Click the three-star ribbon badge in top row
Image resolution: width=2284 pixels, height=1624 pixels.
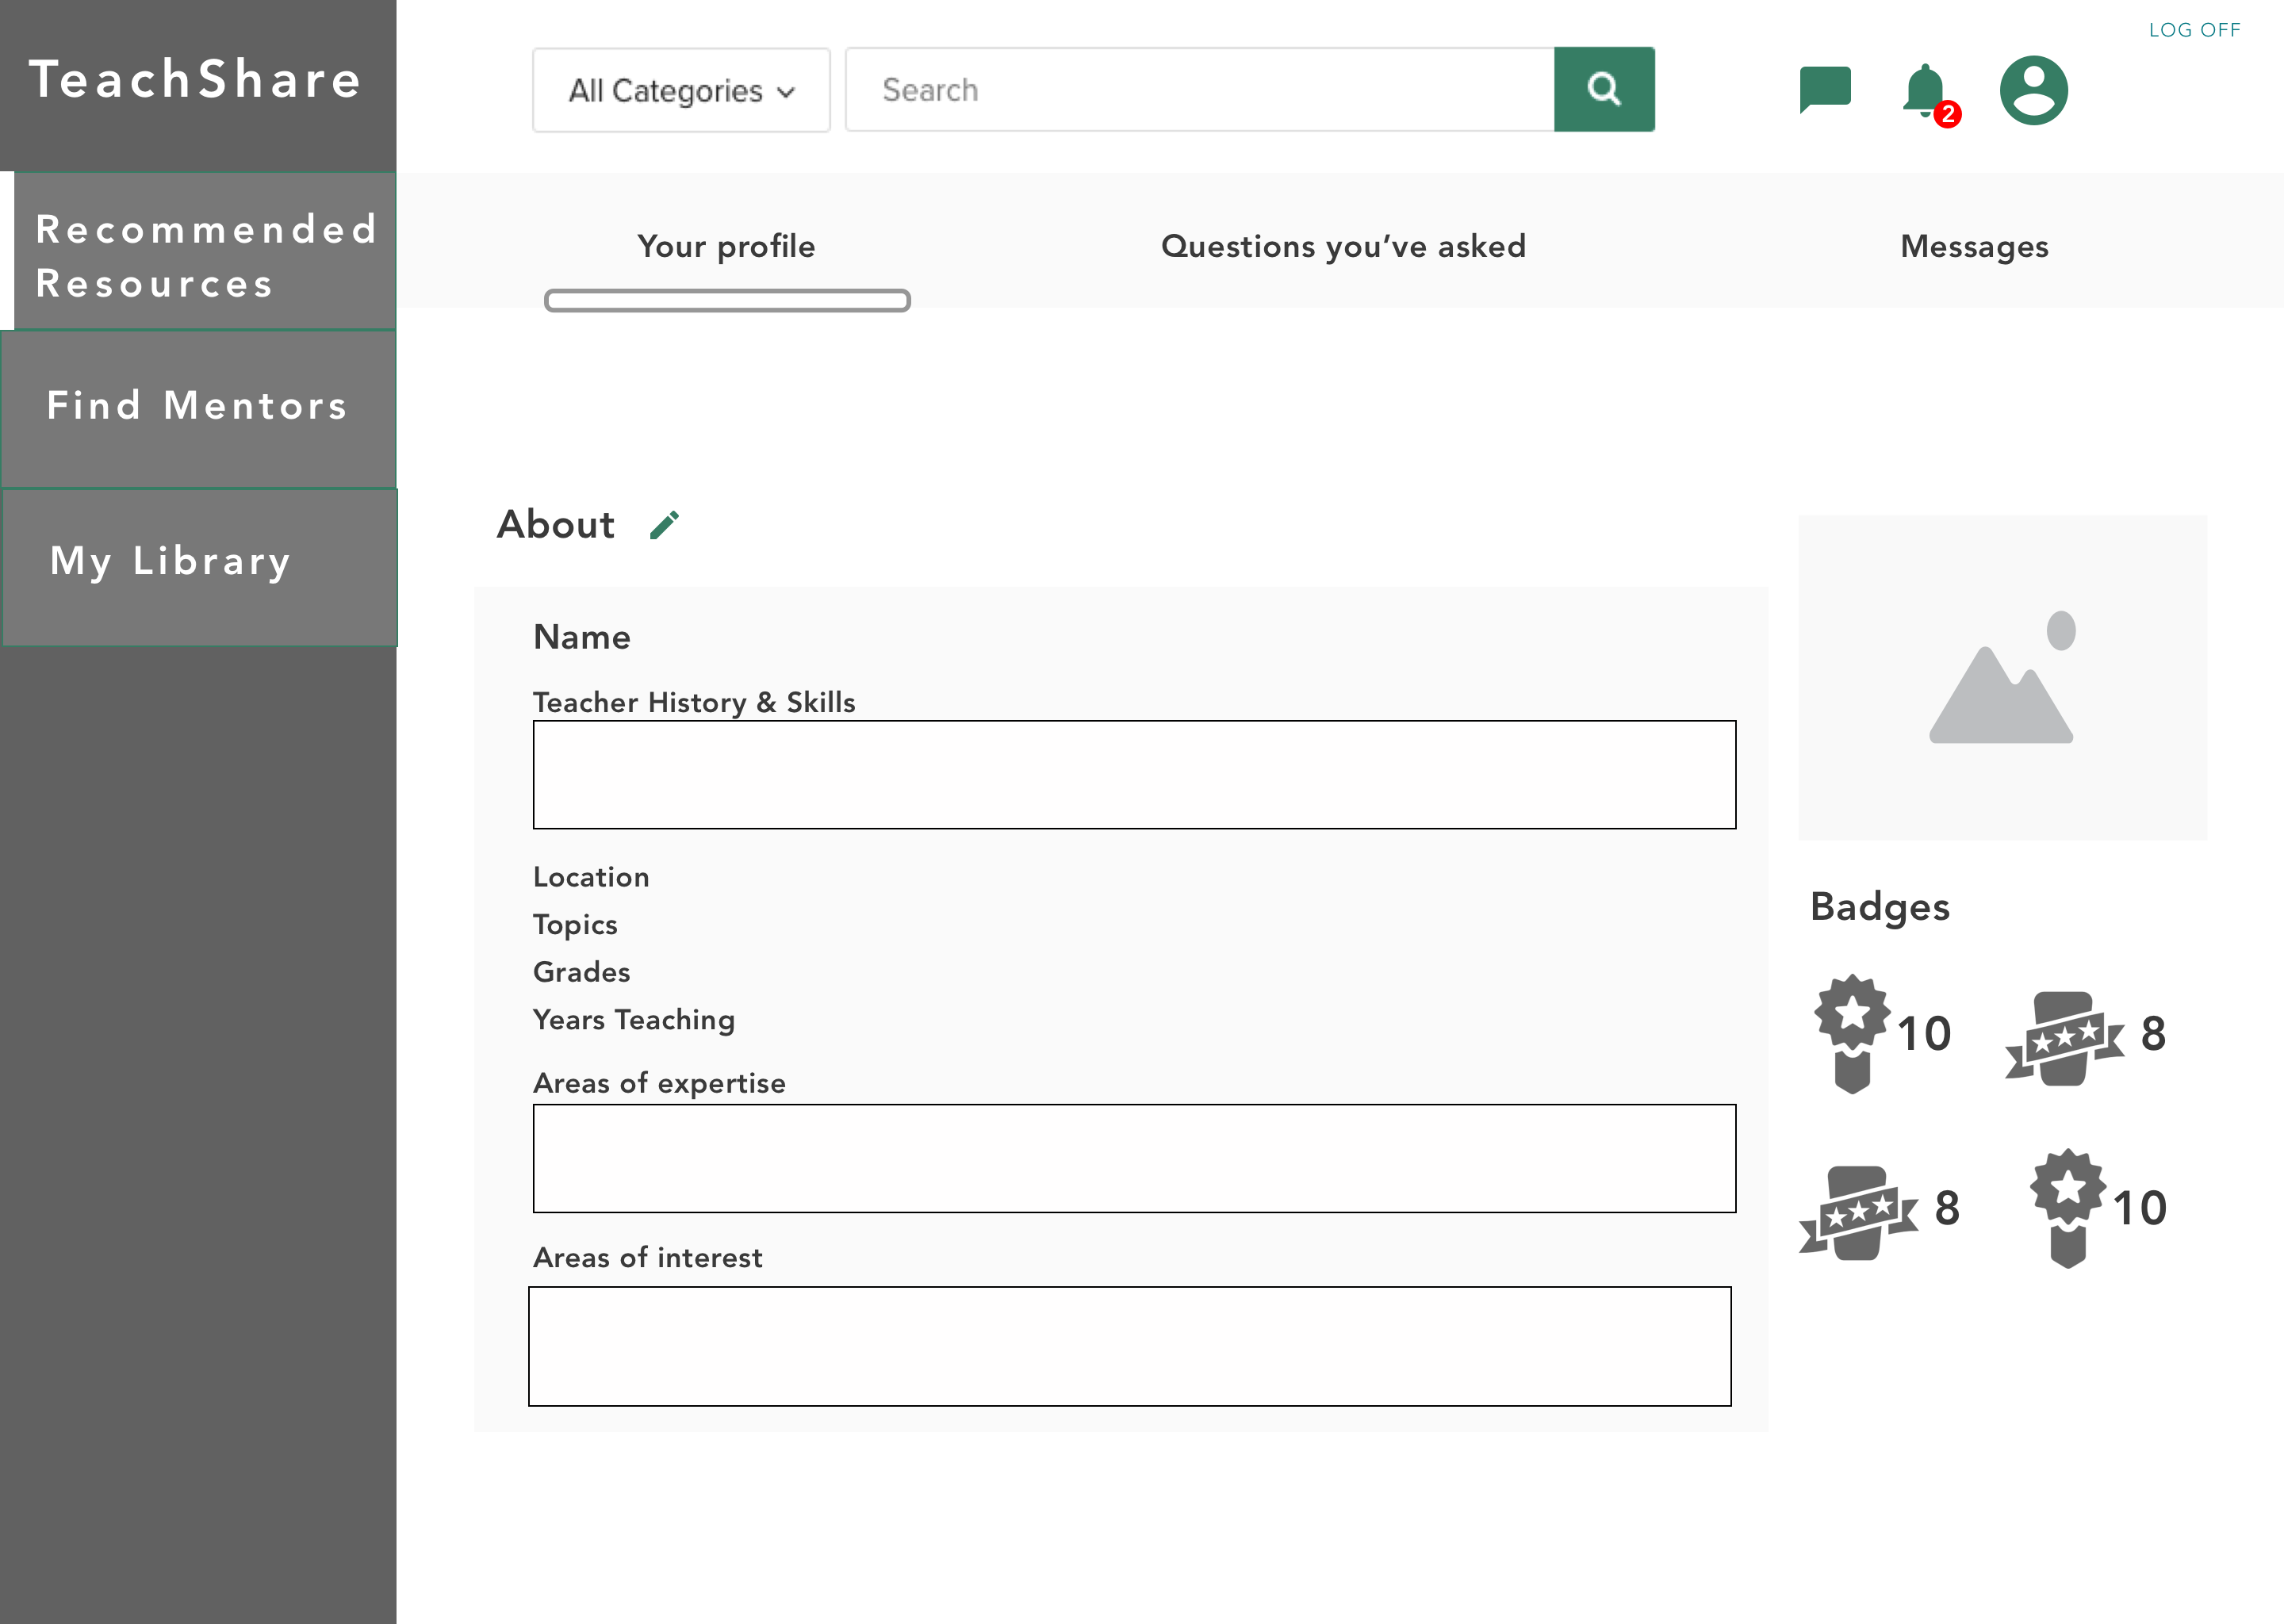pyautogui.click(x=2064, y=1038)
